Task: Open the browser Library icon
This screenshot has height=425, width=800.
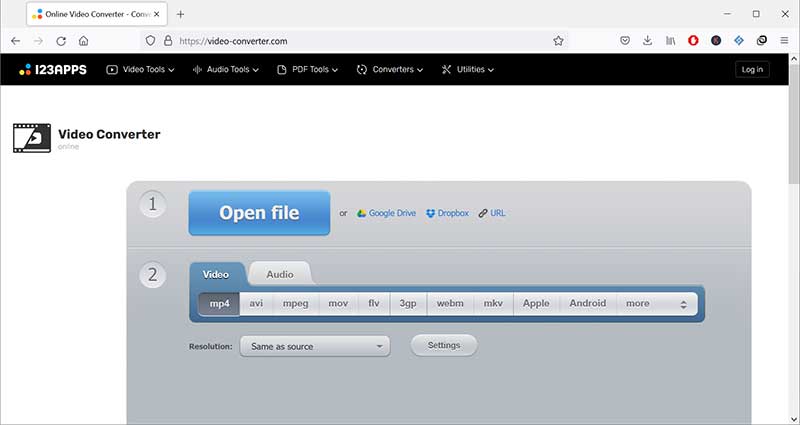Action: [670, 41]
